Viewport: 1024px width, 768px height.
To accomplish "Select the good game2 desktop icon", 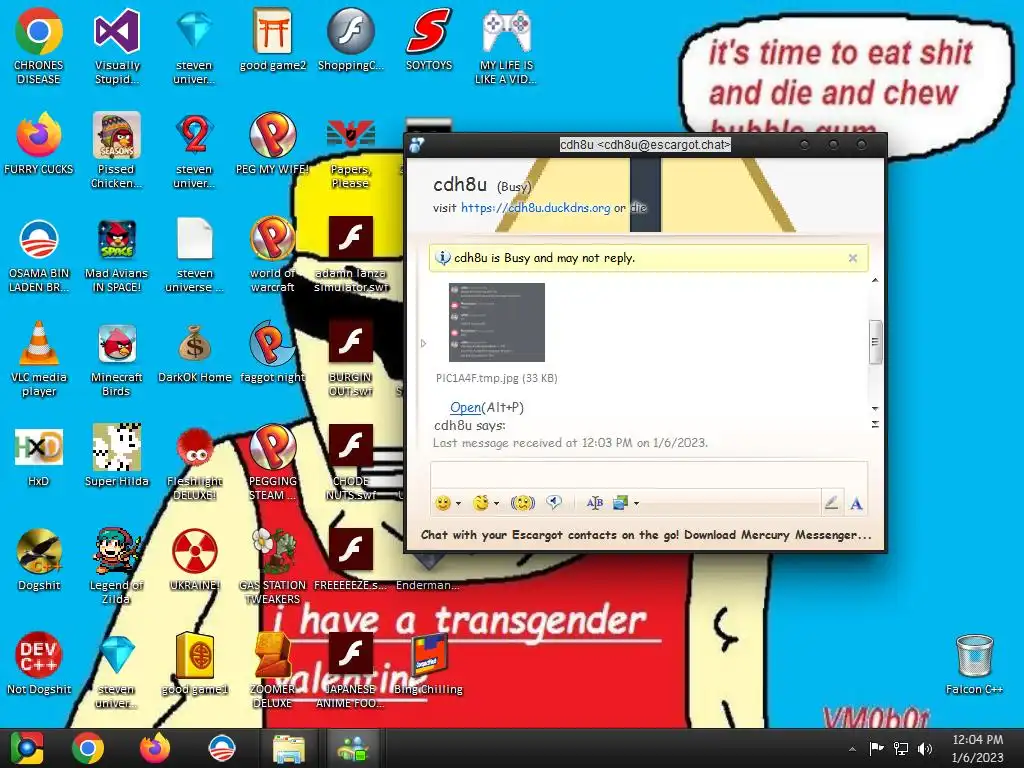I will pyautogui.click(x=273, y=39).
